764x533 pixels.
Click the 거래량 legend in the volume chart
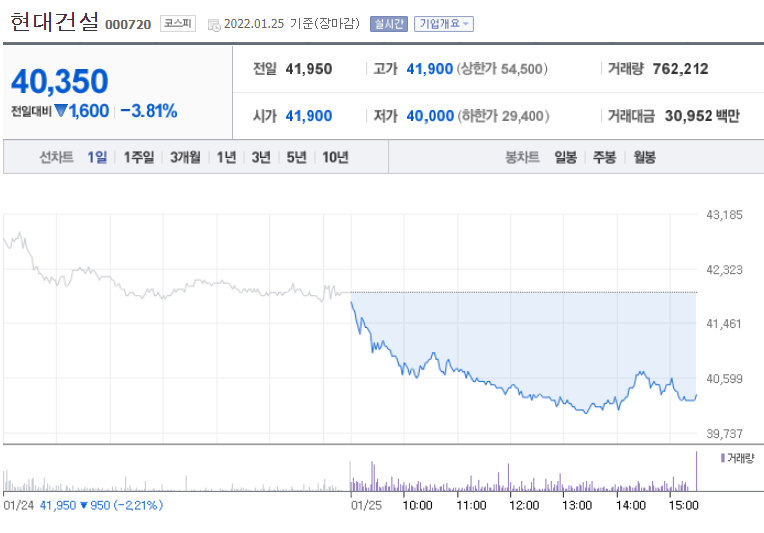point(737,458)
